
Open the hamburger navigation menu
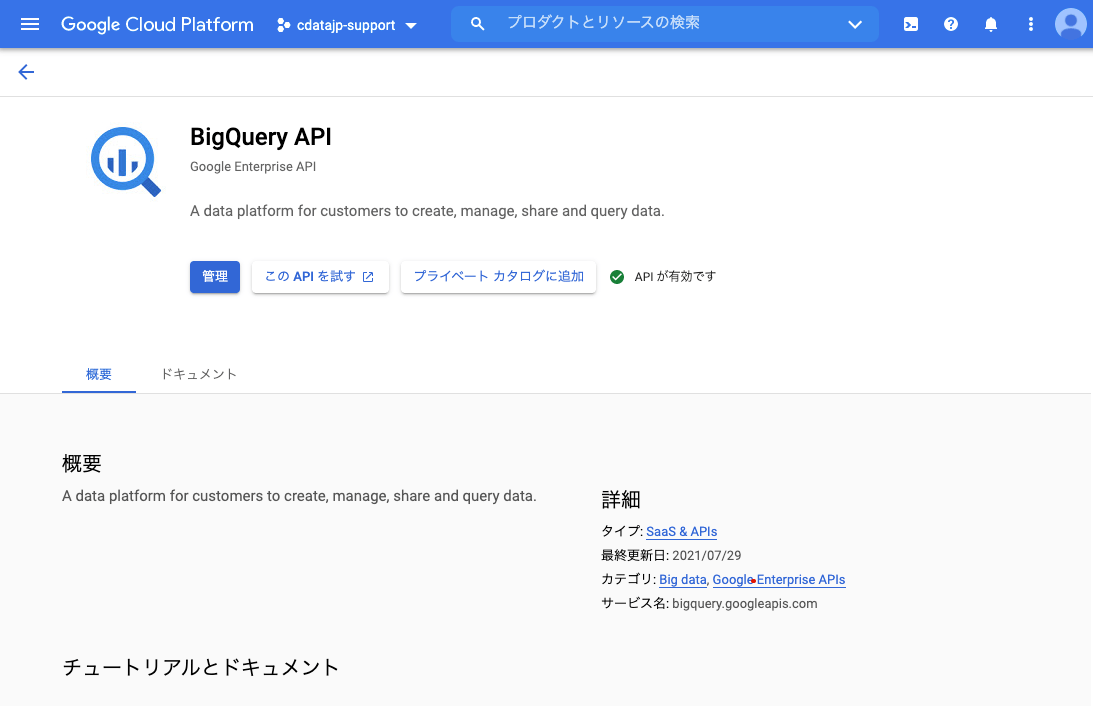coord(30,24)
